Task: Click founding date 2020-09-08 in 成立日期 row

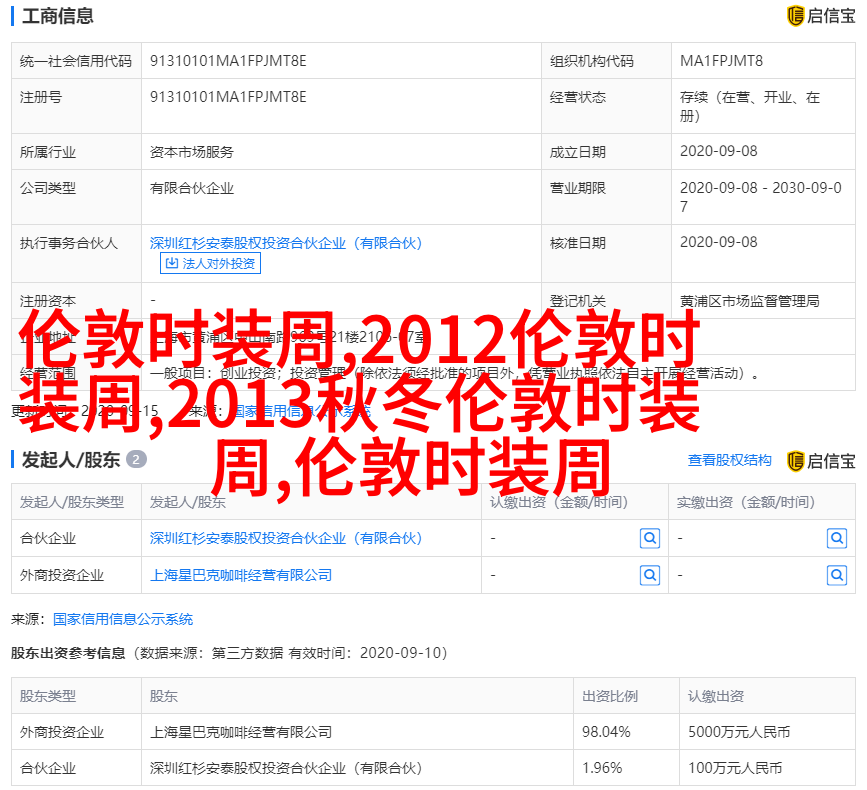Action: [x=718, y=151]
